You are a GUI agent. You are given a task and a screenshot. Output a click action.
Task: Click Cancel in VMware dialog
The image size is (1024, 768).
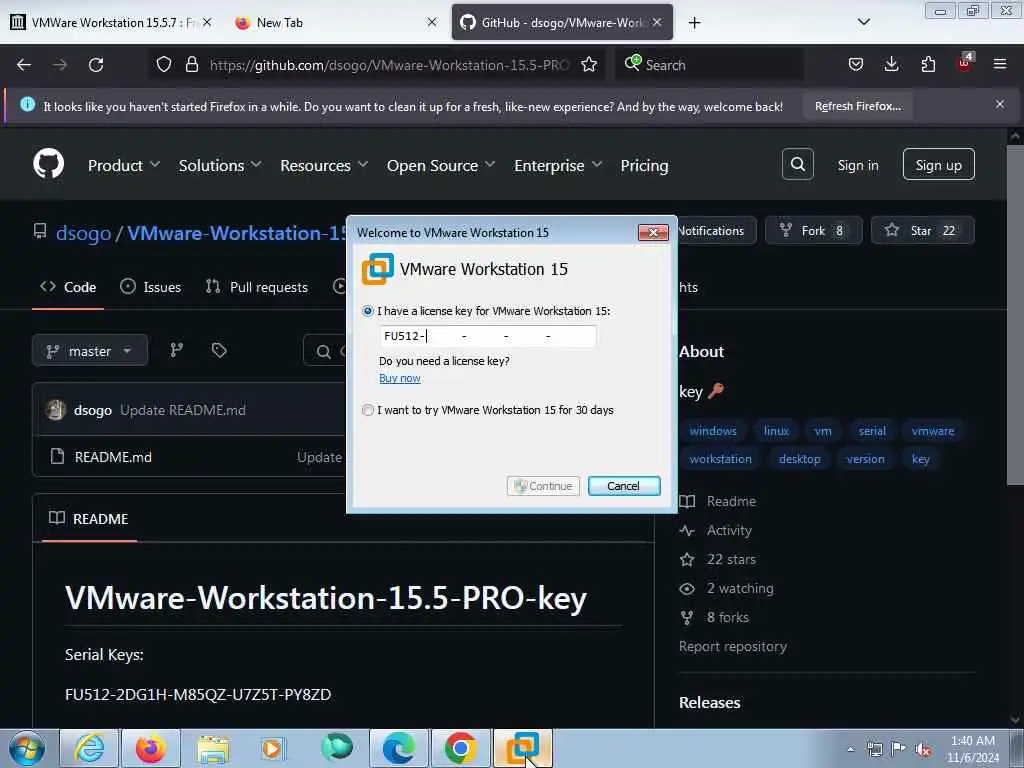pyautogui.click(x=624, y=486)
